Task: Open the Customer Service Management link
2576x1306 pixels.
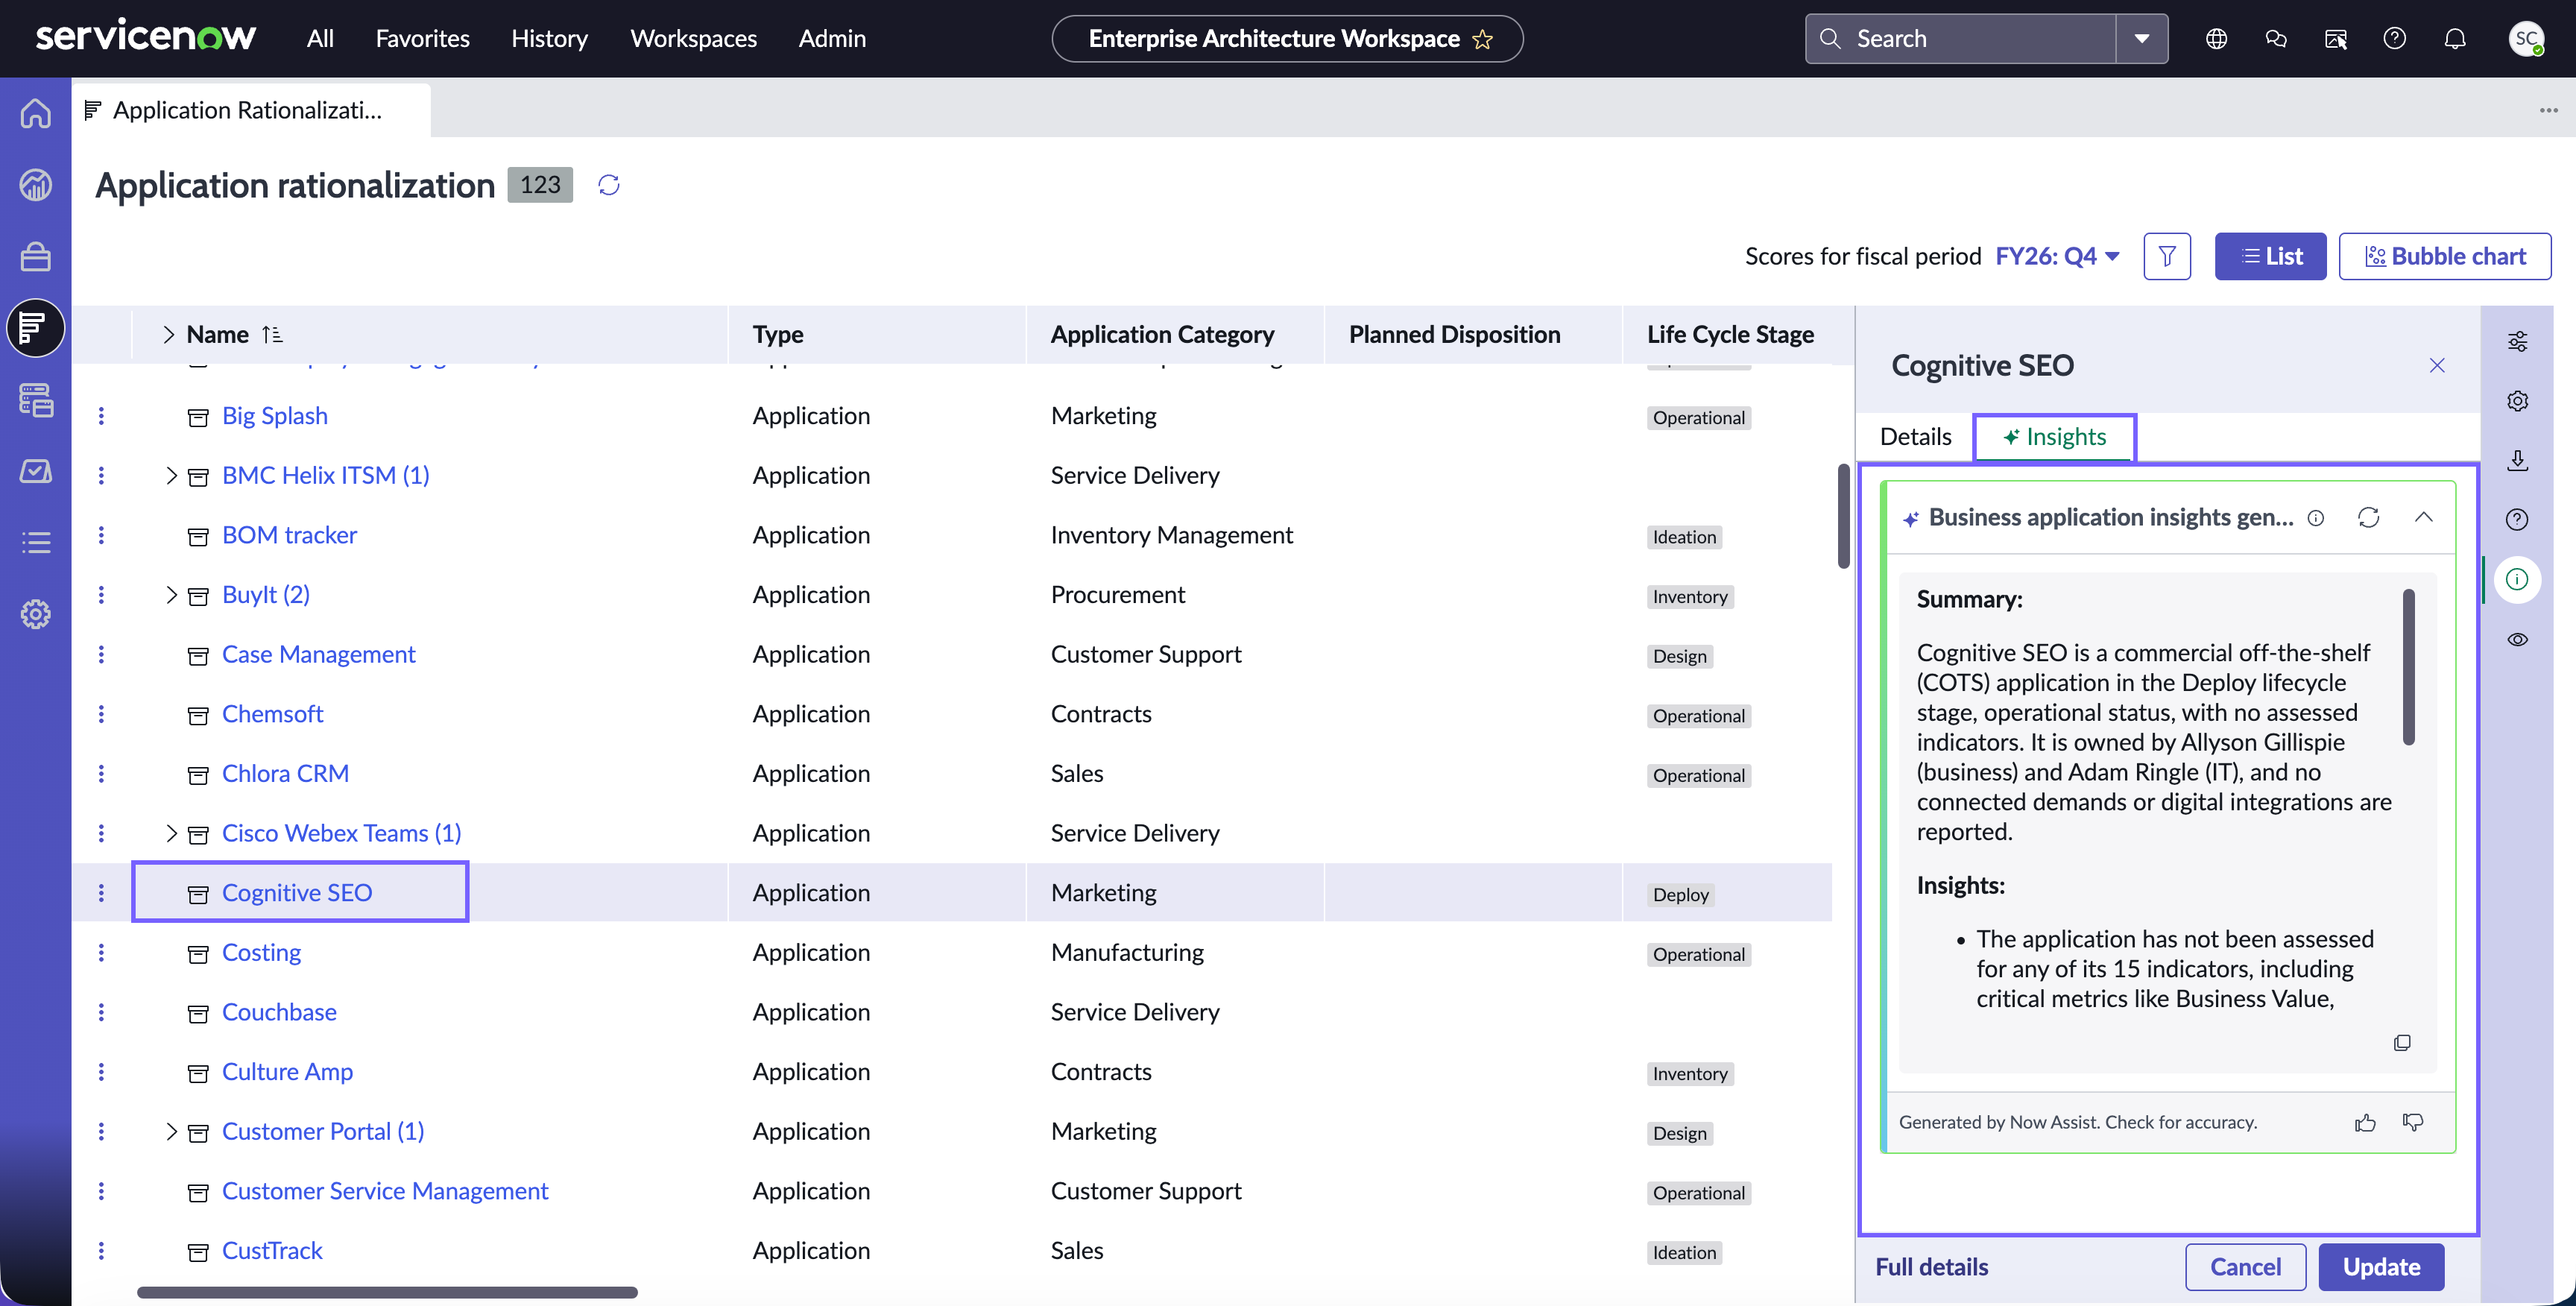Action: 385,1192
